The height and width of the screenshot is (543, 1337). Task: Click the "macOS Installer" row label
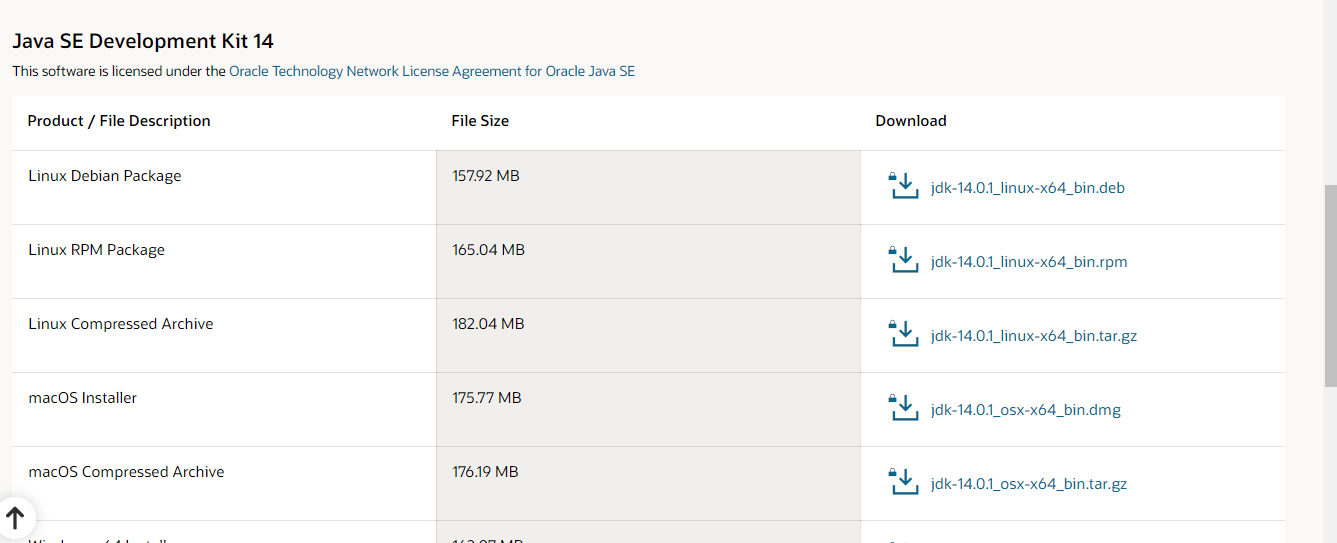point(83,398)
